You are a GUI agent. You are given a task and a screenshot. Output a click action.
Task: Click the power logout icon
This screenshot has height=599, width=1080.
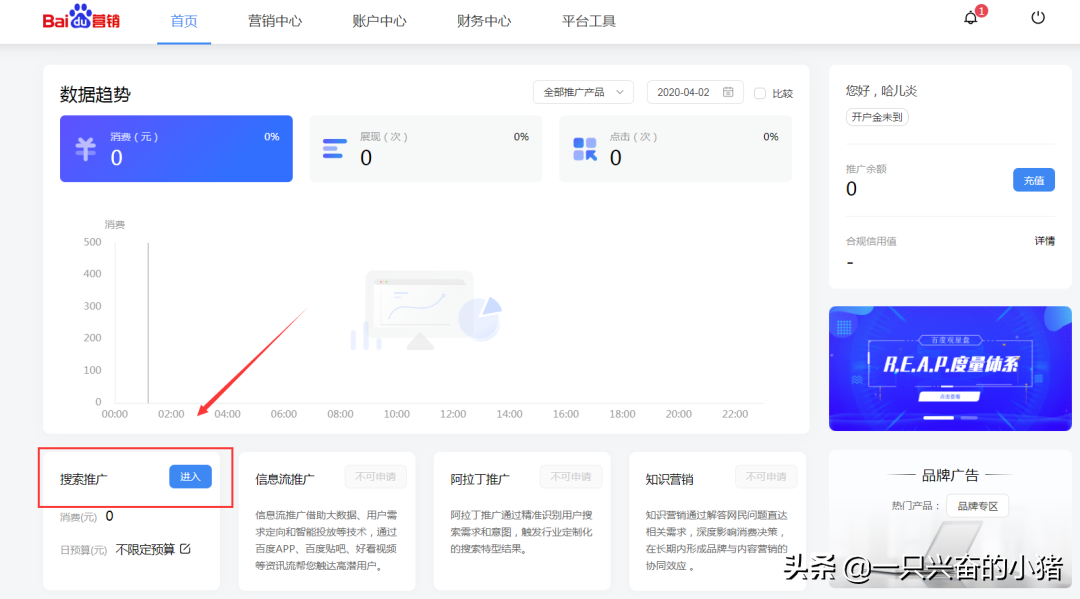[x=1038, y=18]
